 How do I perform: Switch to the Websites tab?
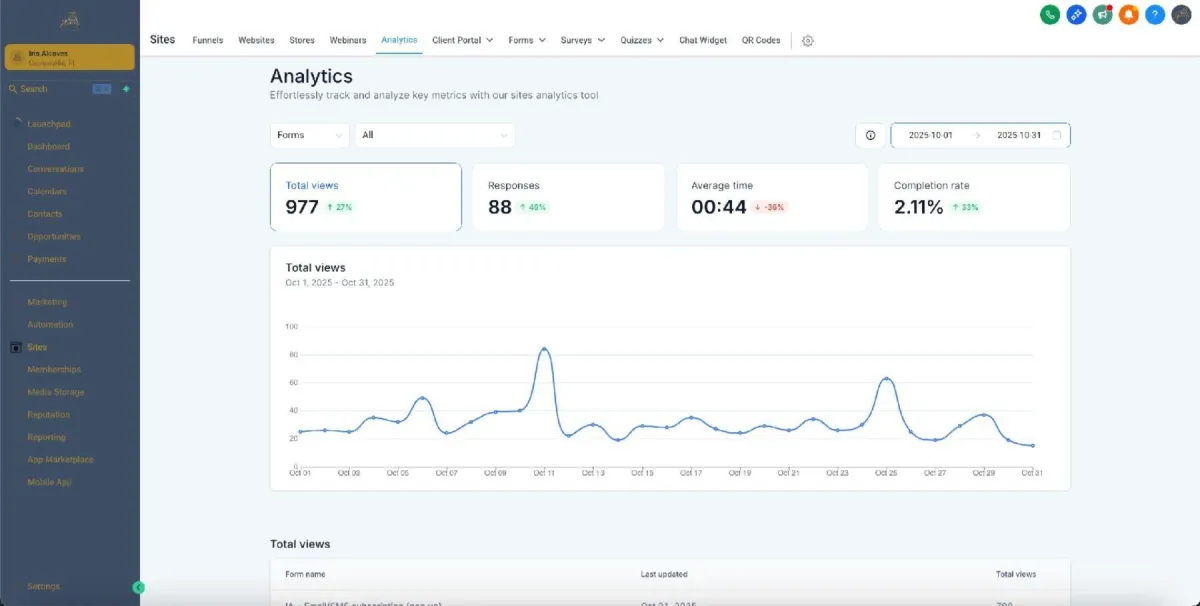(256, 40)
